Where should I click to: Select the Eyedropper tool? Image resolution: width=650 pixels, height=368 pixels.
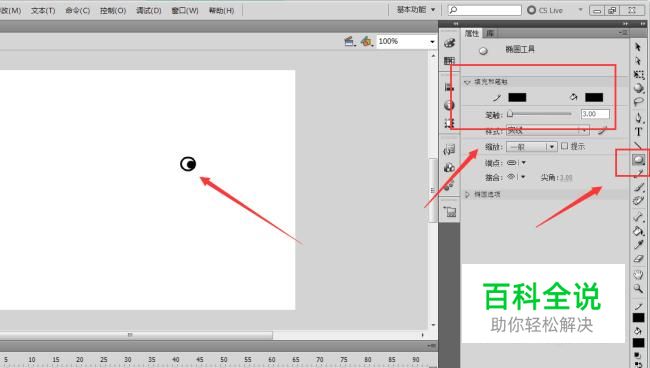click(x=638, y=245)
